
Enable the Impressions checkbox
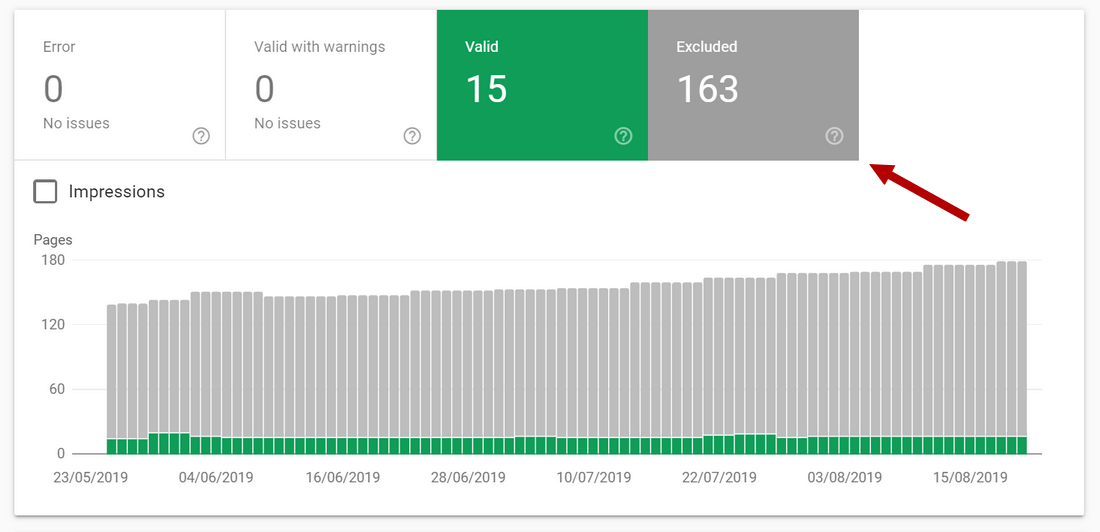coord(45,192)
